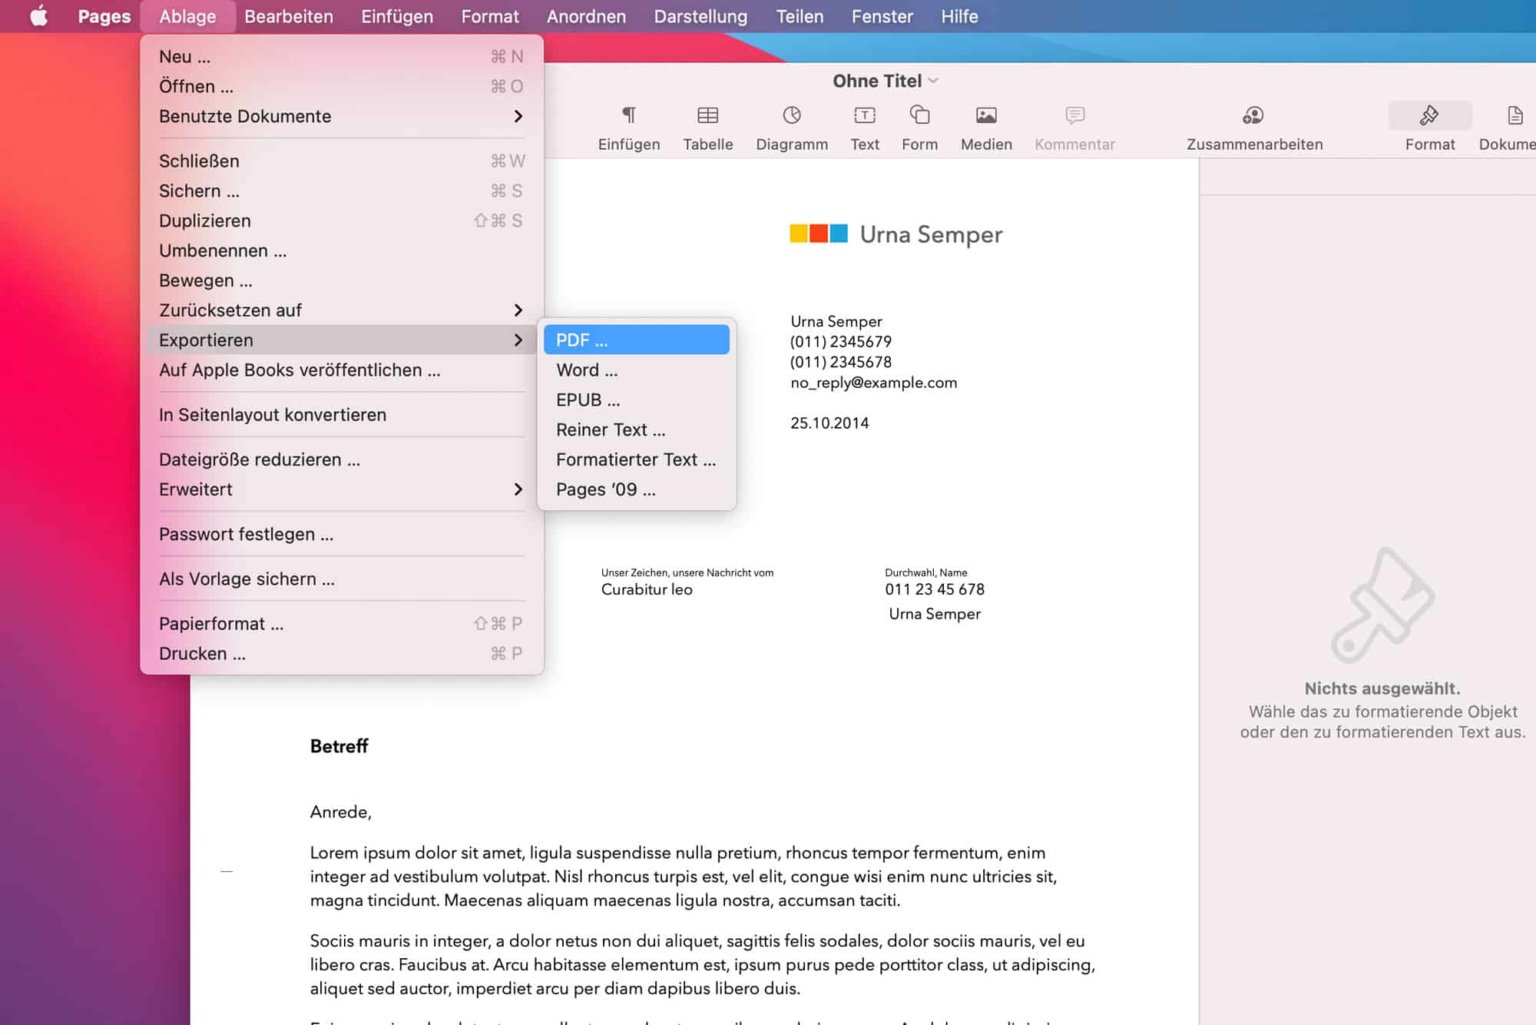Open the Ohne Titel title dropdown
The width and height of the screenshot is (1536, 1025).
click(885, 81)
